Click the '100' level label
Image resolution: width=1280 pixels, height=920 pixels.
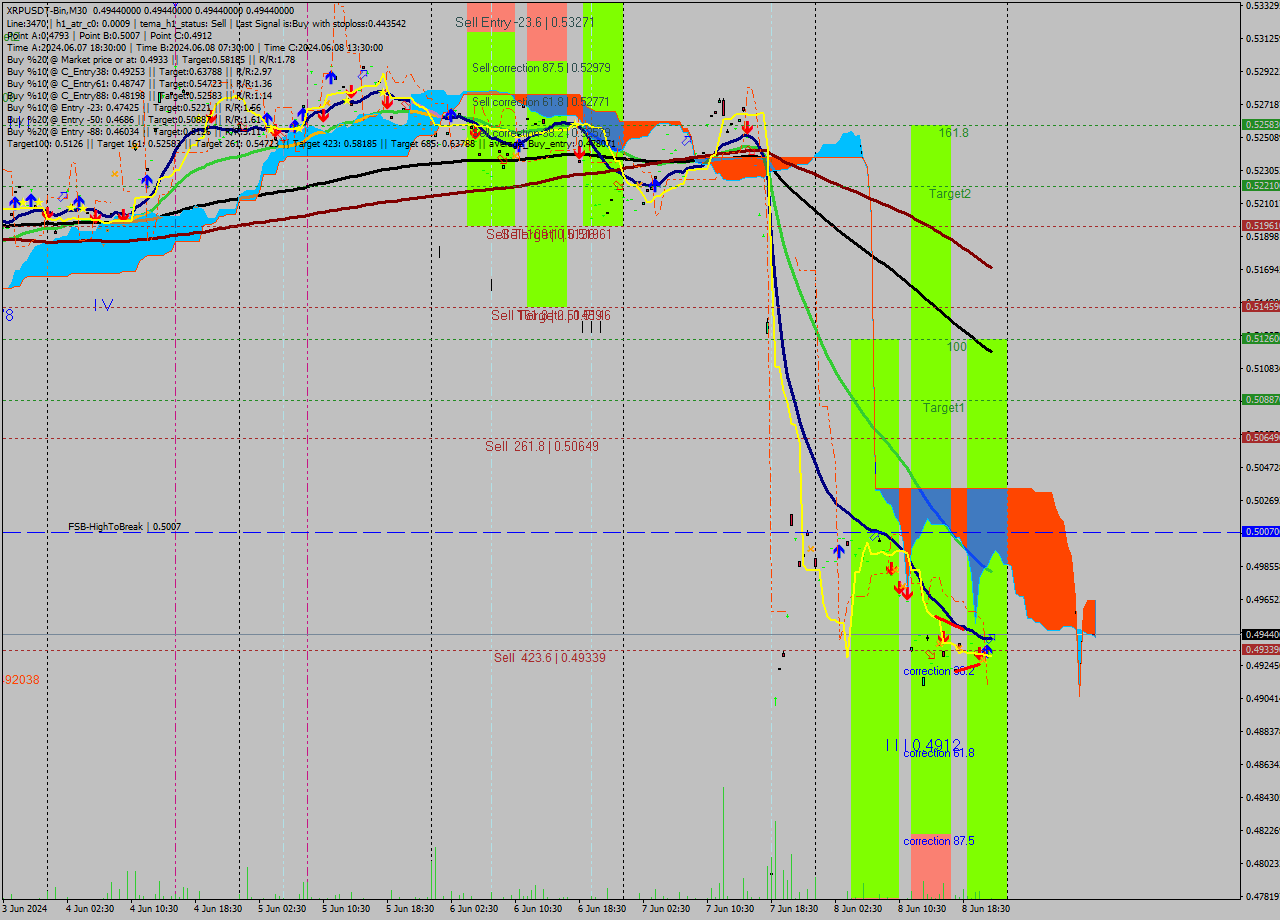tap(957, 346)
